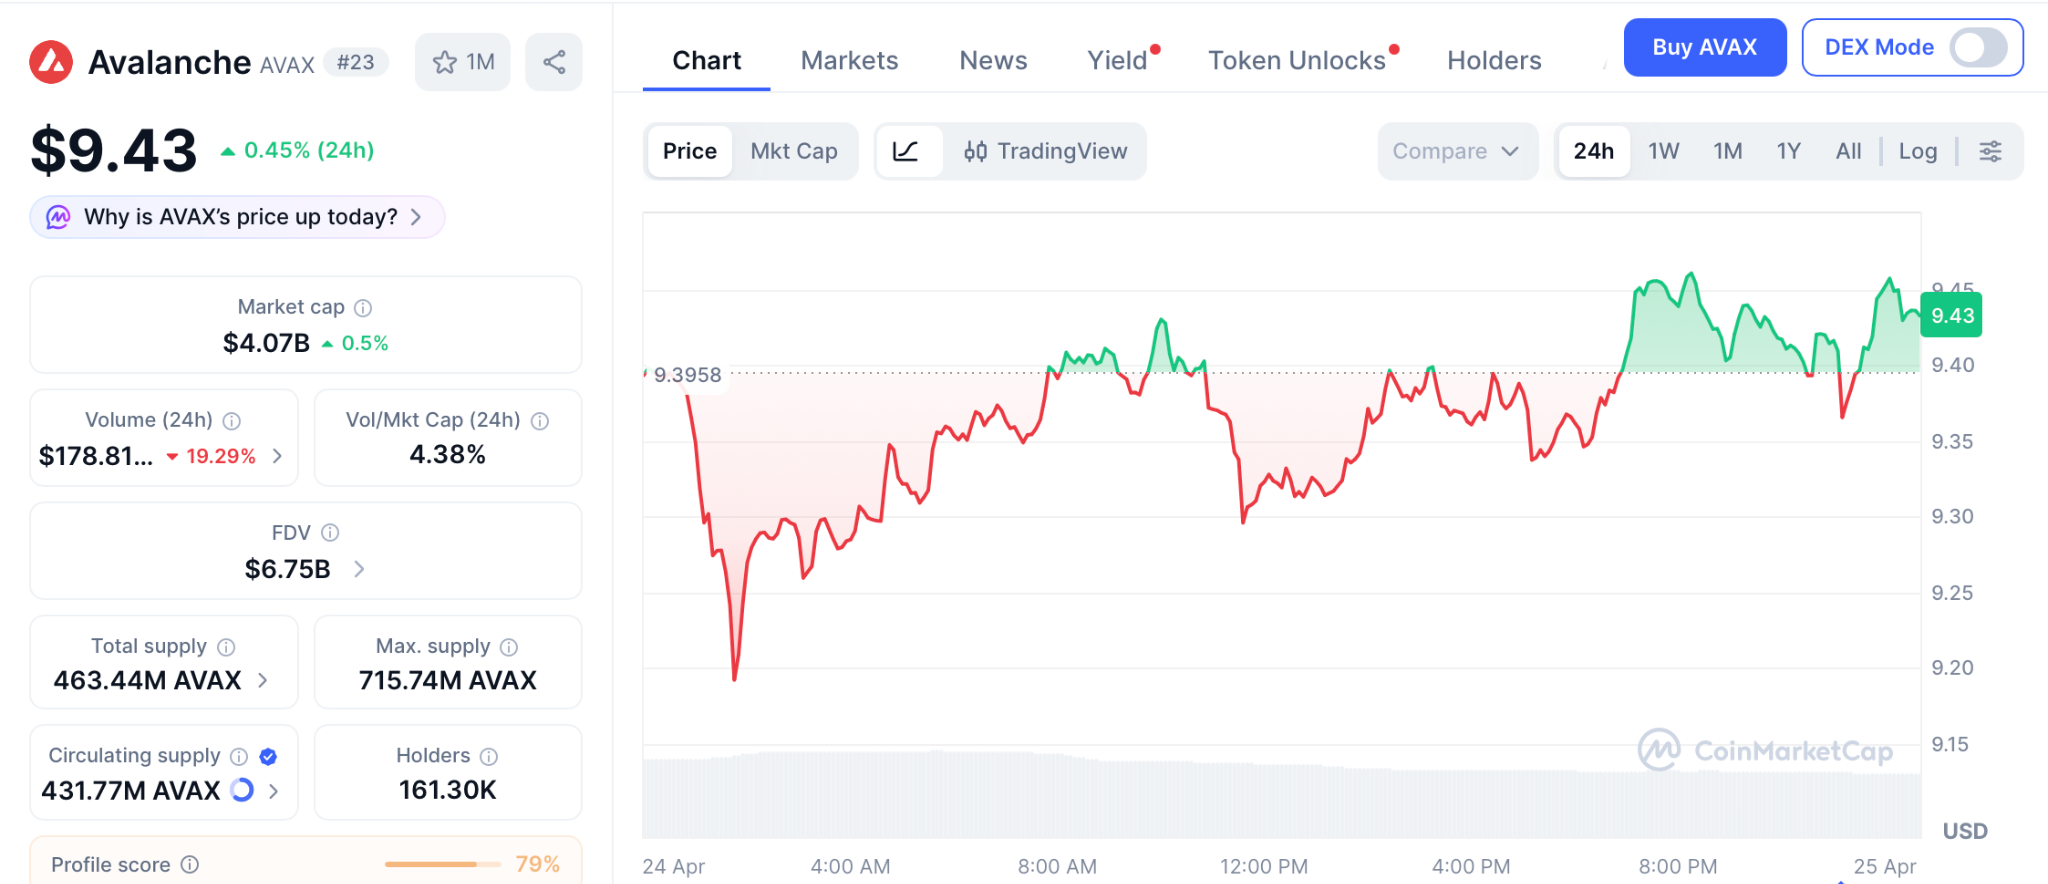Click the circulating supply verified badge
Screen dimensions: 2048x884
[268, 756]
